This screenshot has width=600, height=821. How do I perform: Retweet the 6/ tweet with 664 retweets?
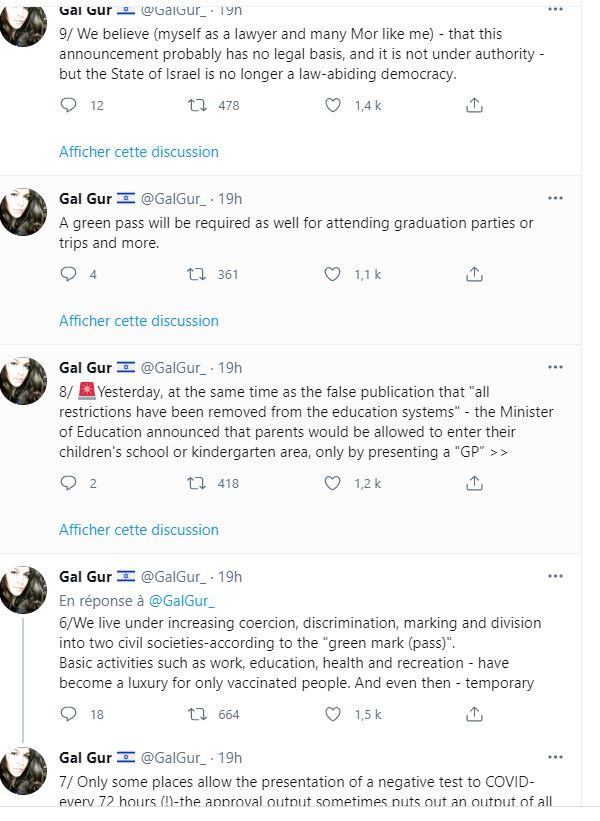(198, 714)
